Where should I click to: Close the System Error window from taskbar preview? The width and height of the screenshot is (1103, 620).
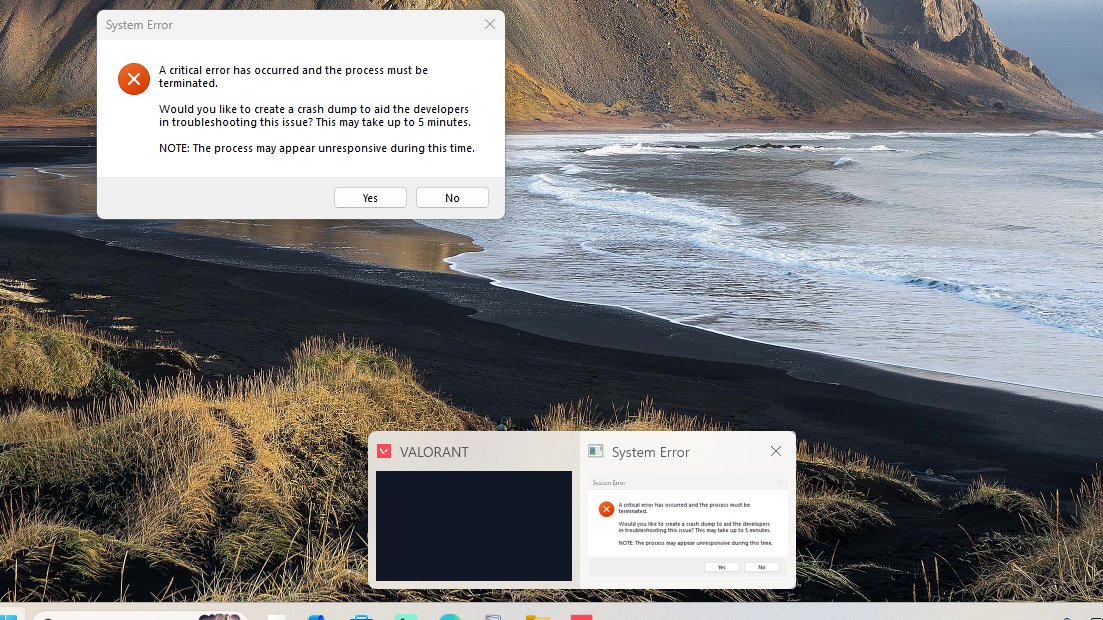776,451
